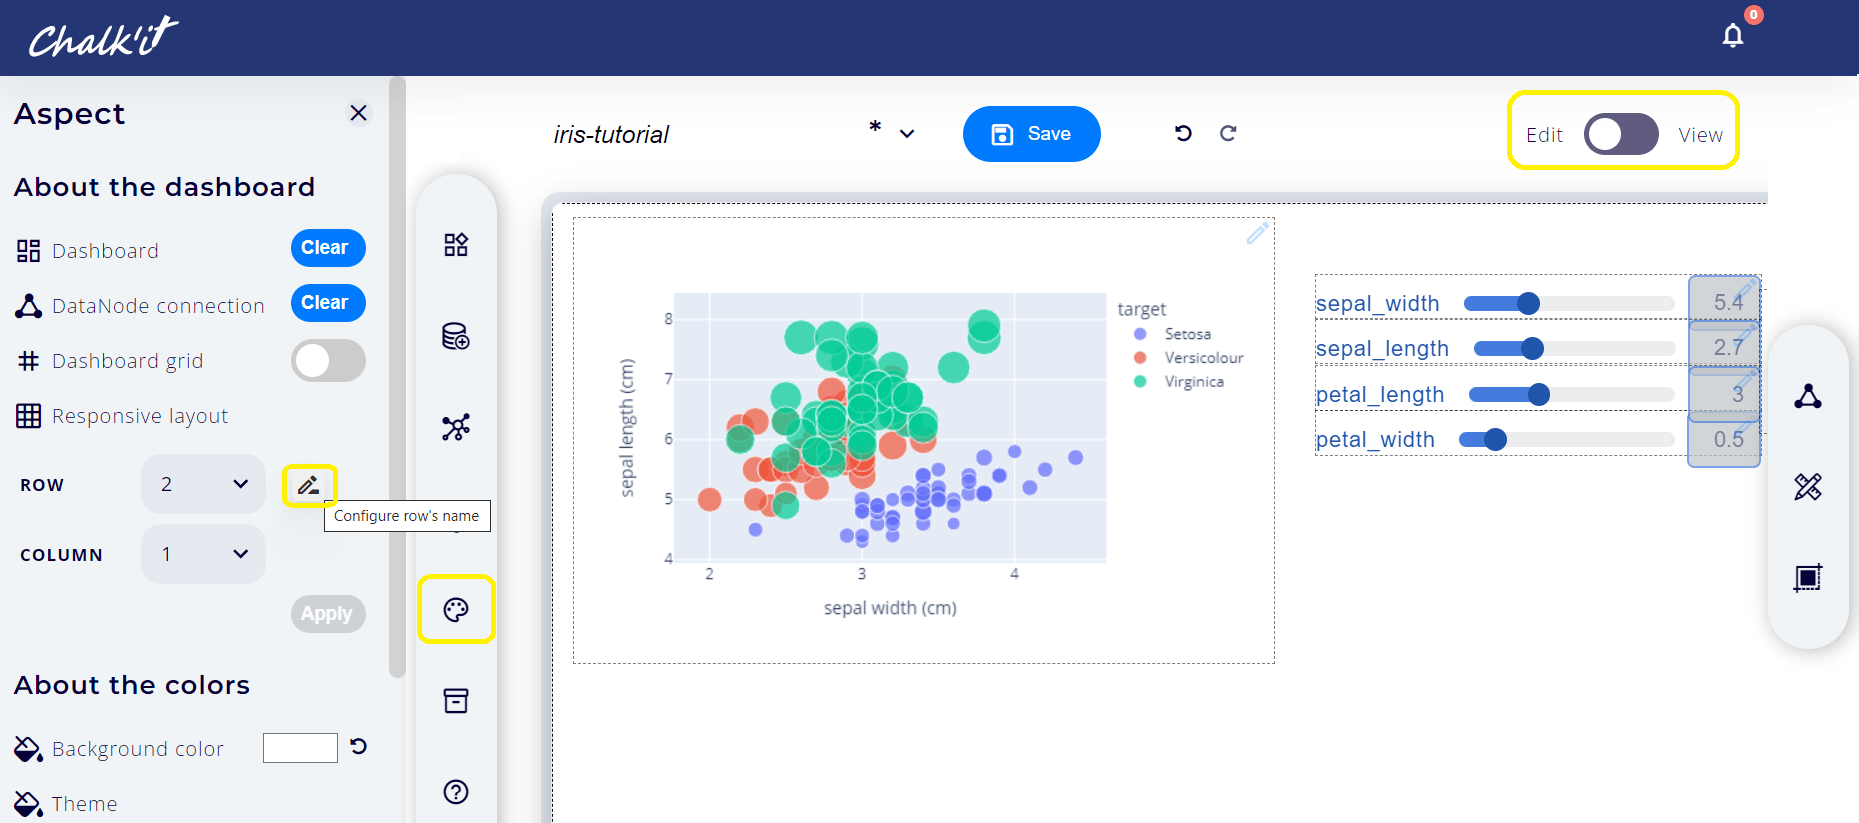Enable the Dashboard grid toggle
The height and width of the screenshot is (823, 1859).
(x=328, y=360)
